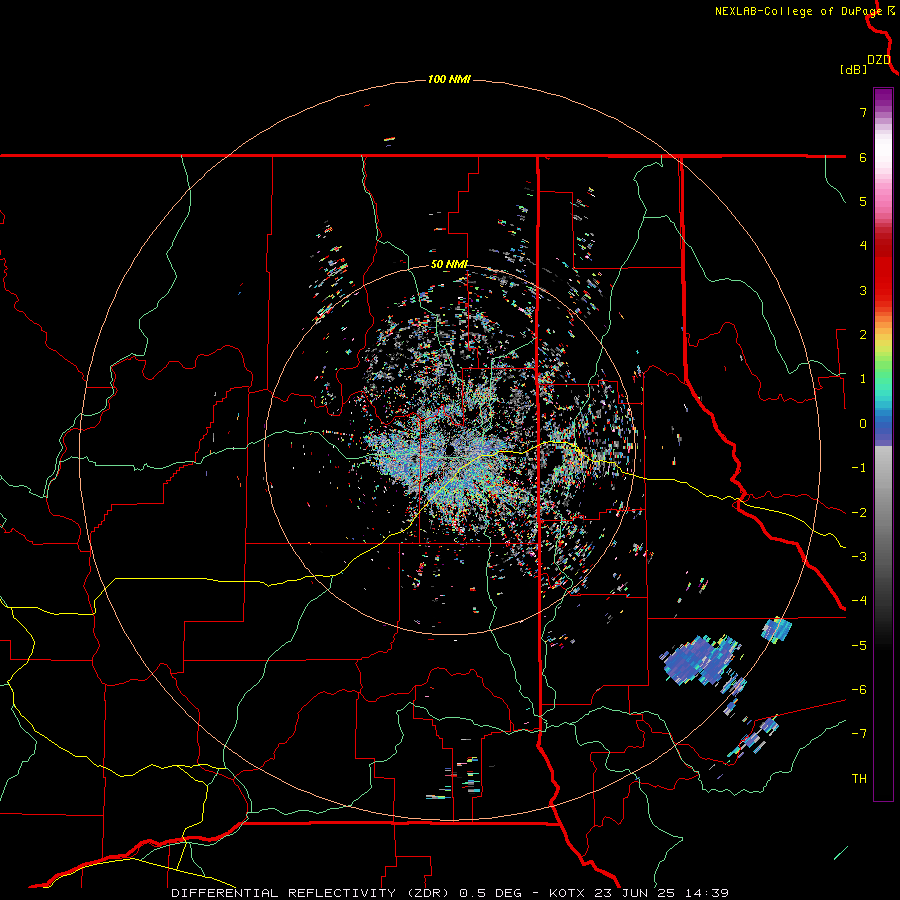Image resolution: width=900 pixels, height=900 pixels.
Task: Click the -7 value on the dB scale
Action: (x=859, y=734)
